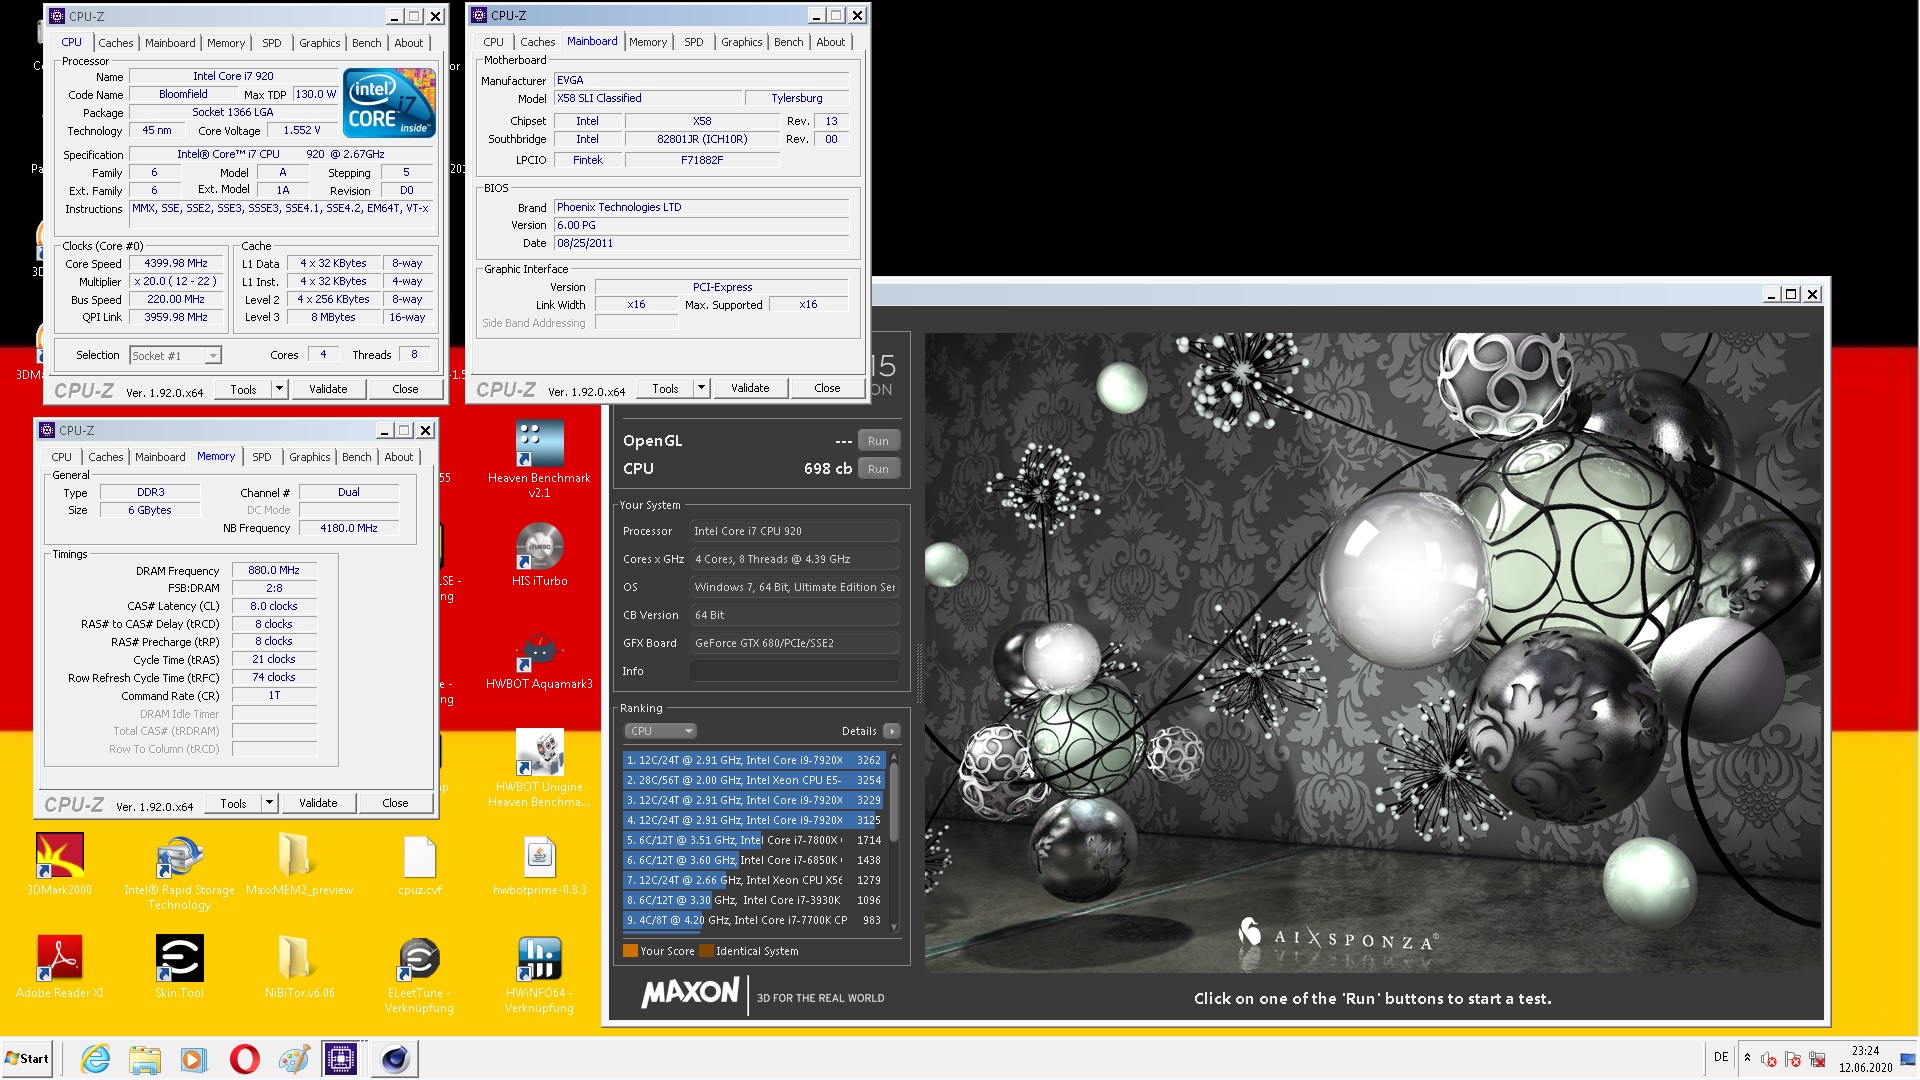
Task: Open the hwbotprime-0.8.3 file icon
Action: point(539,865)
